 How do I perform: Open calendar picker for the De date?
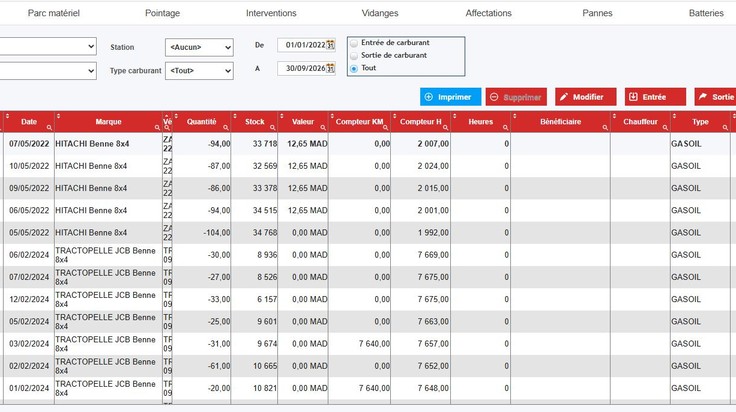(330, 45)
